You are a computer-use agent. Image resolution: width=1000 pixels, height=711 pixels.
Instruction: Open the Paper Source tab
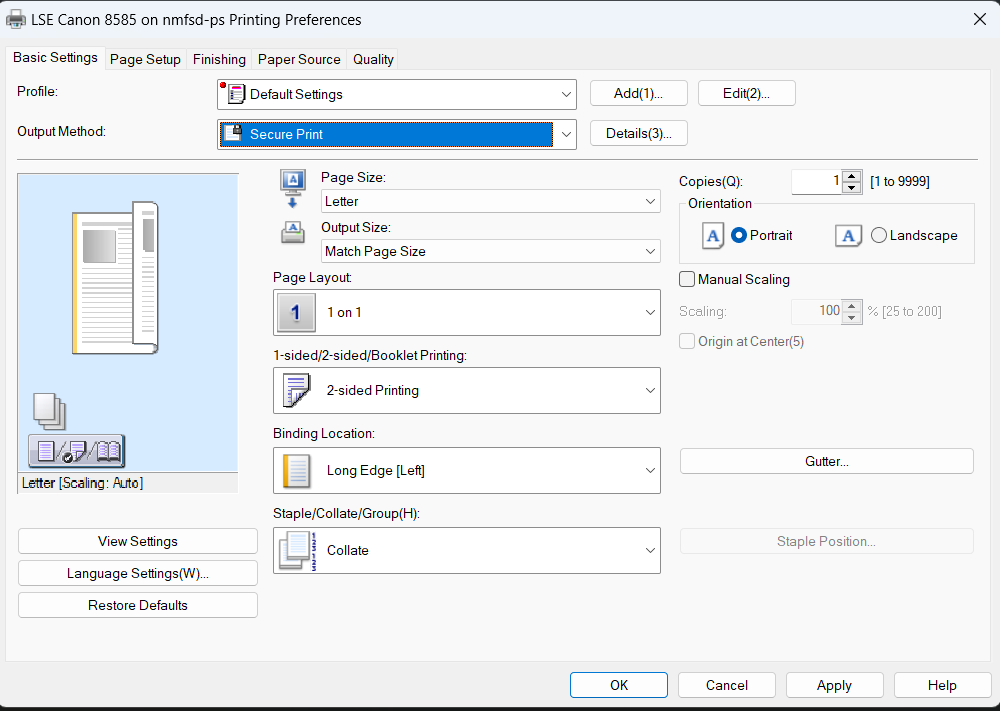(299, 59)
